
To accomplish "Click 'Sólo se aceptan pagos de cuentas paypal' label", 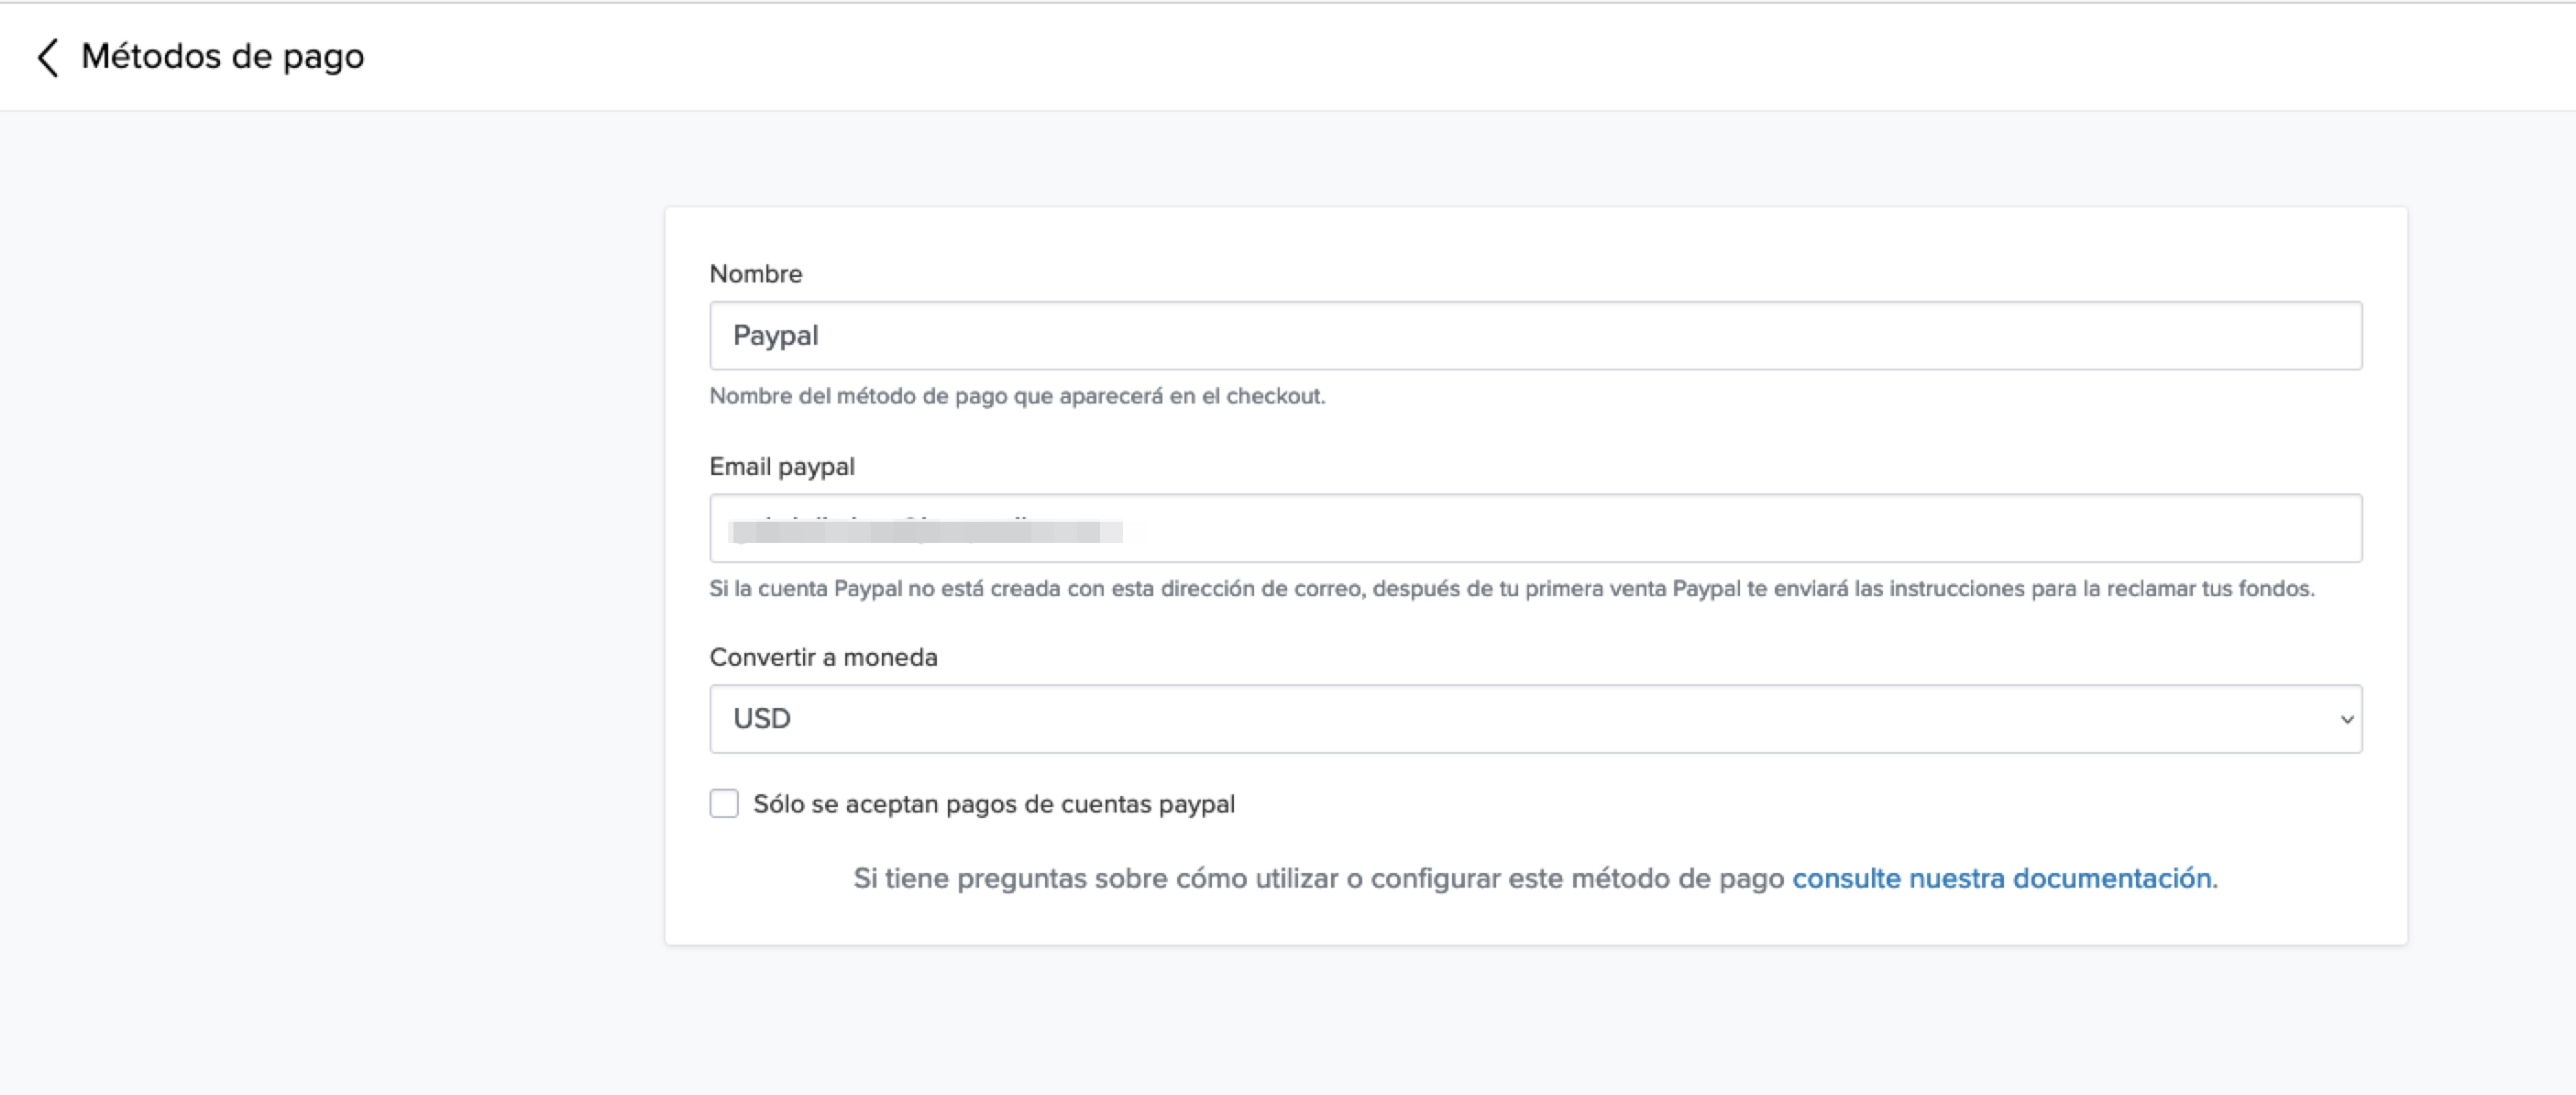I will [x=993, y=804].
